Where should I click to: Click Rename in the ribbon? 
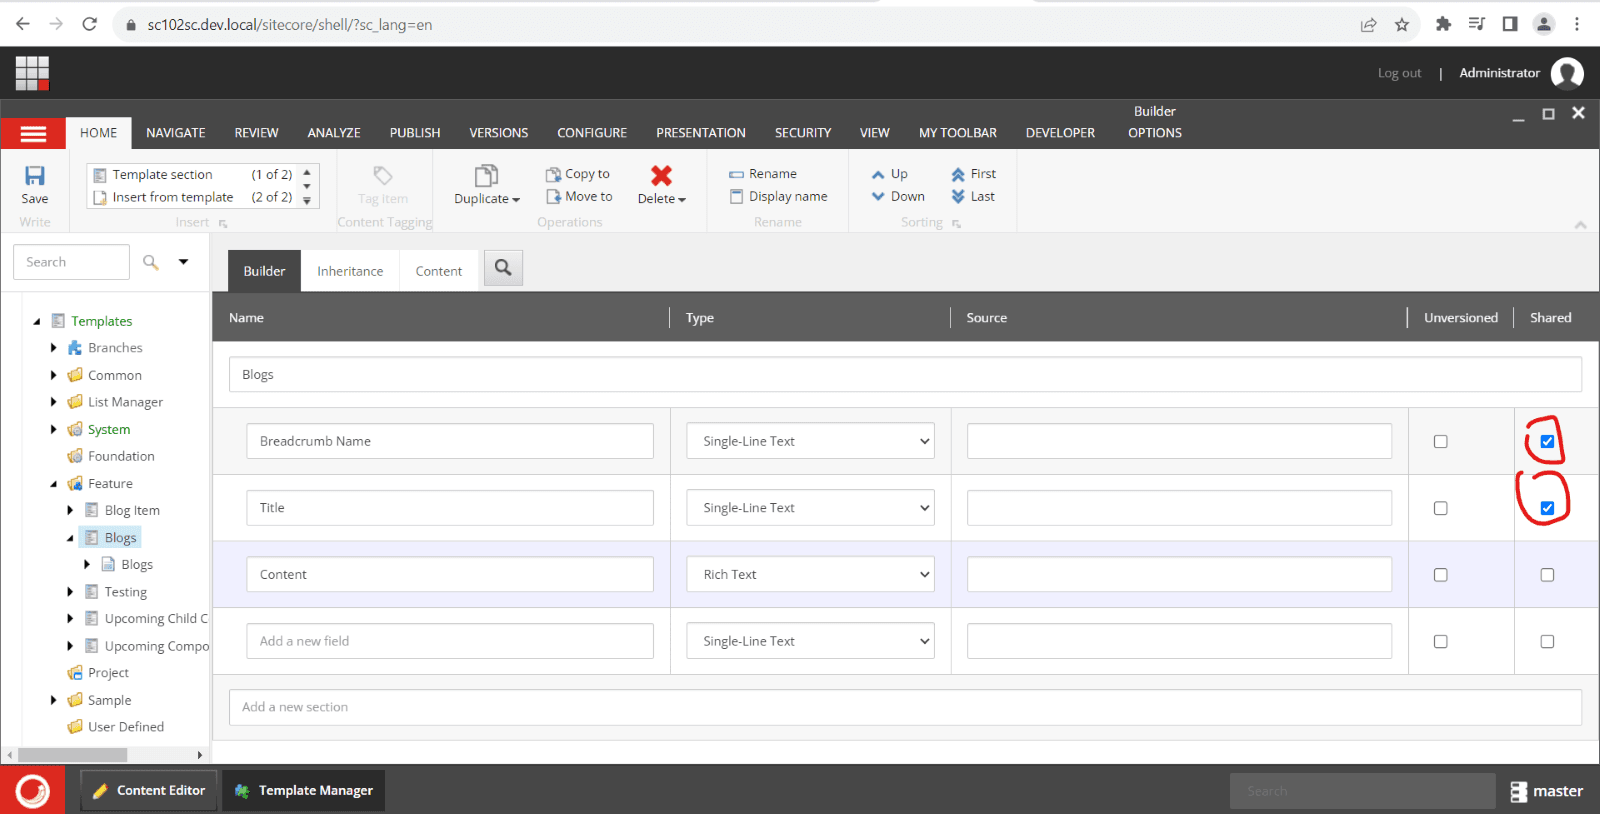click(x=763, y=173)
